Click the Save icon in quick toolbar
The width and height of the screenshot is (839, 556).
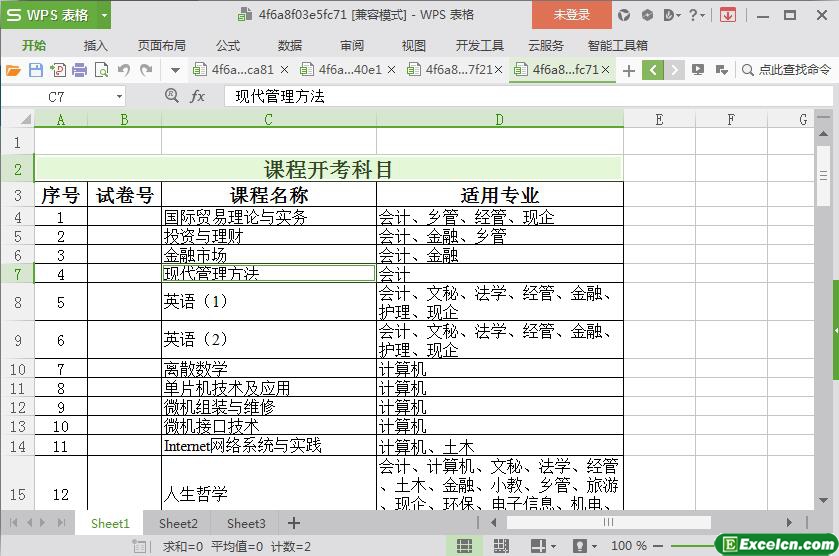pyautogui.click(x=36, y=70)
